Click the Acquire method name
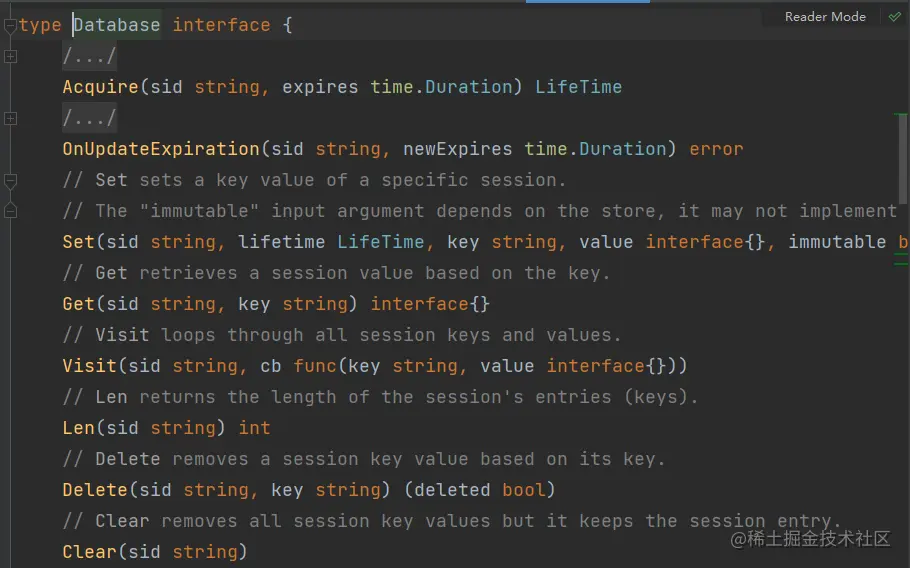This screenshot has width=910, height=568. tap(100, 87)
